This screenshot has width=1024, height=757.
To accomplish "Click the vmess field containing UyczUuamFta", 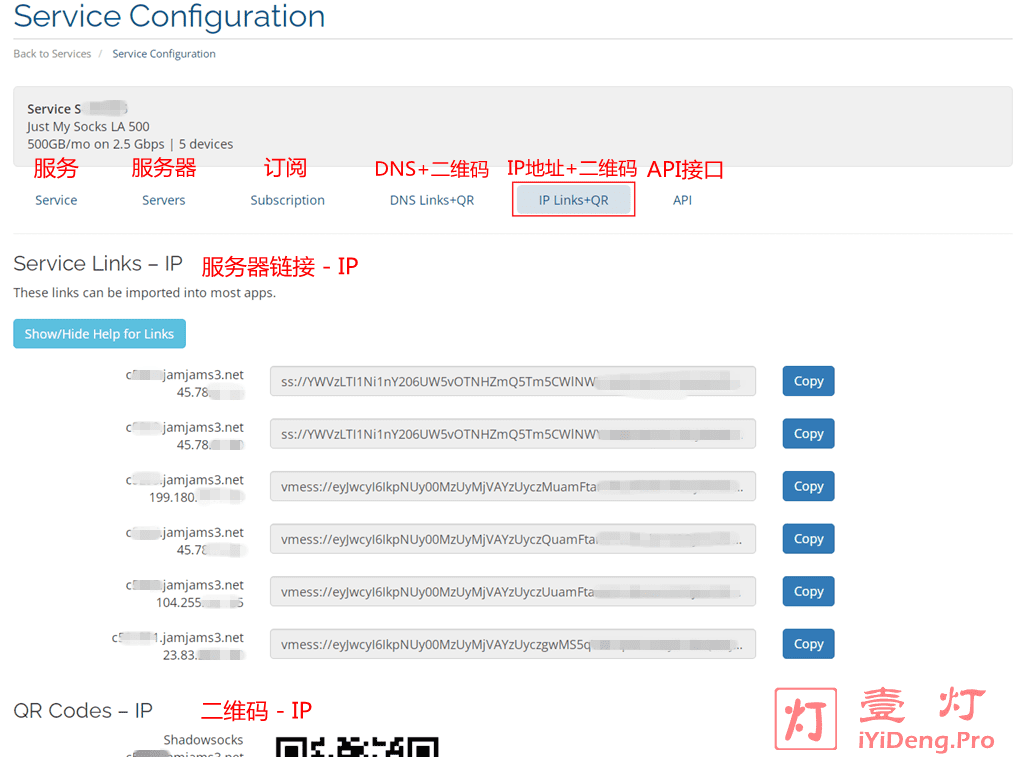I will click(513, 592).
